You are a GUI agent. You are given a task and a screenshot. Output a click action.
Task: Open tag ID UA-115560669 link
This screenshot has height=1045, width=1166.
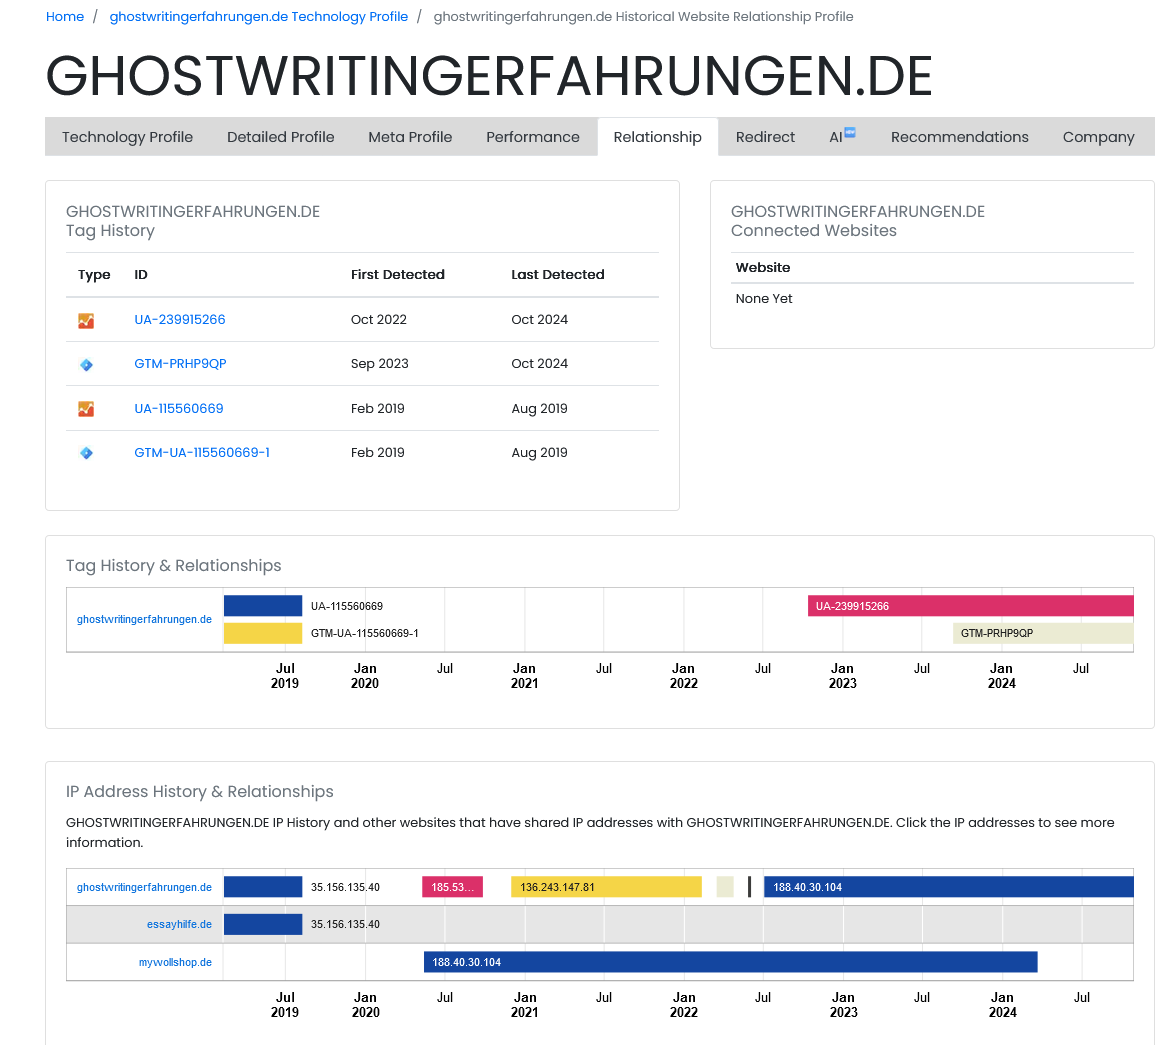point(178,408)
